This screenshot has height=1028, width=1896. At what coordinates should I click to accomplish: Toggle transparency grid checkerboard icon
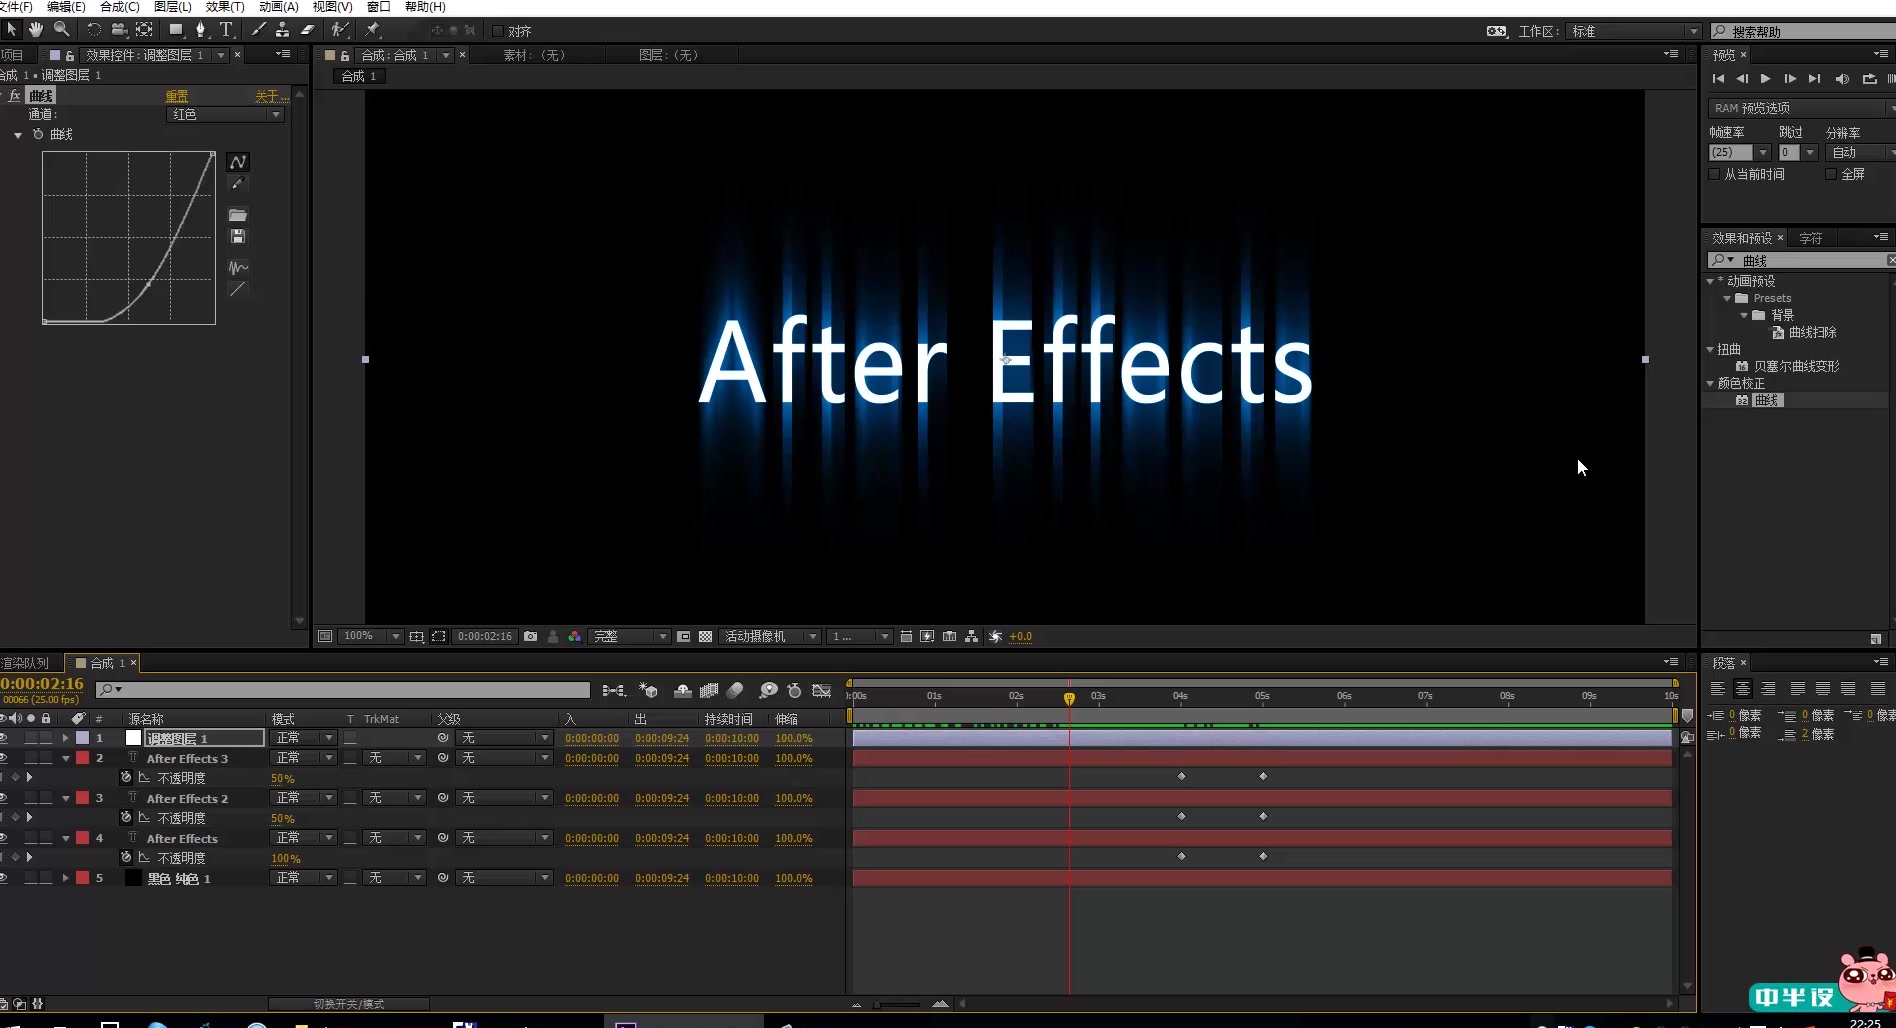click(705, 636)
